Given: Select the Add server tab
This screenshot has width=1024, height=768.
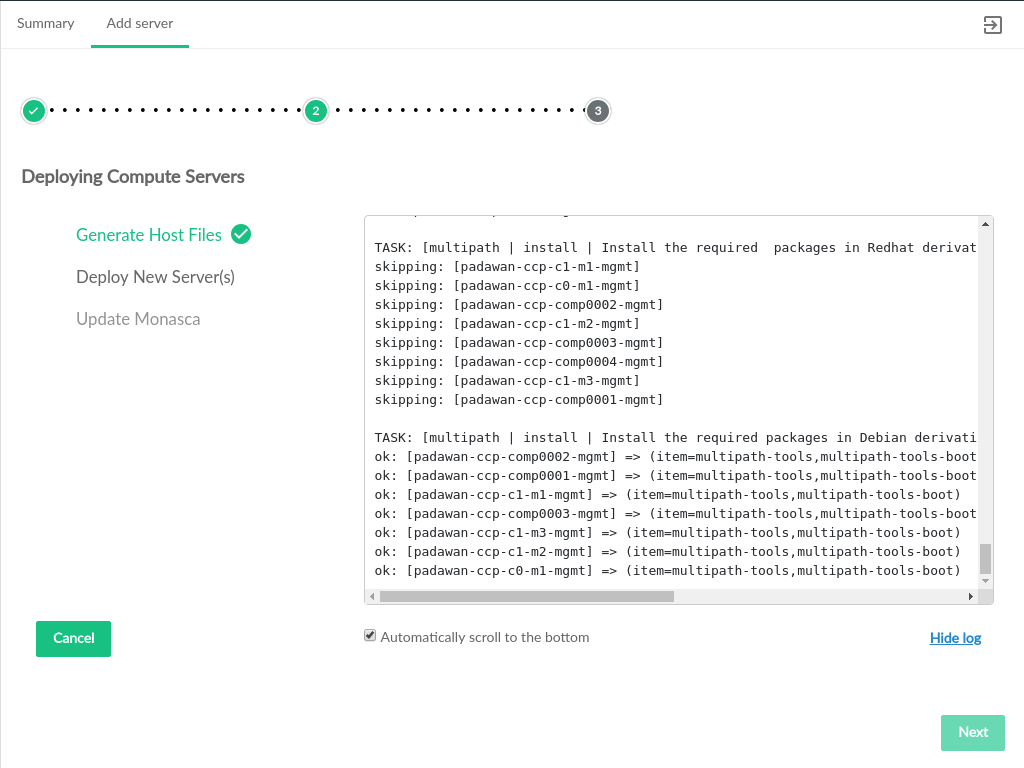Looking at the screenshot, I should tap(140, 23).
